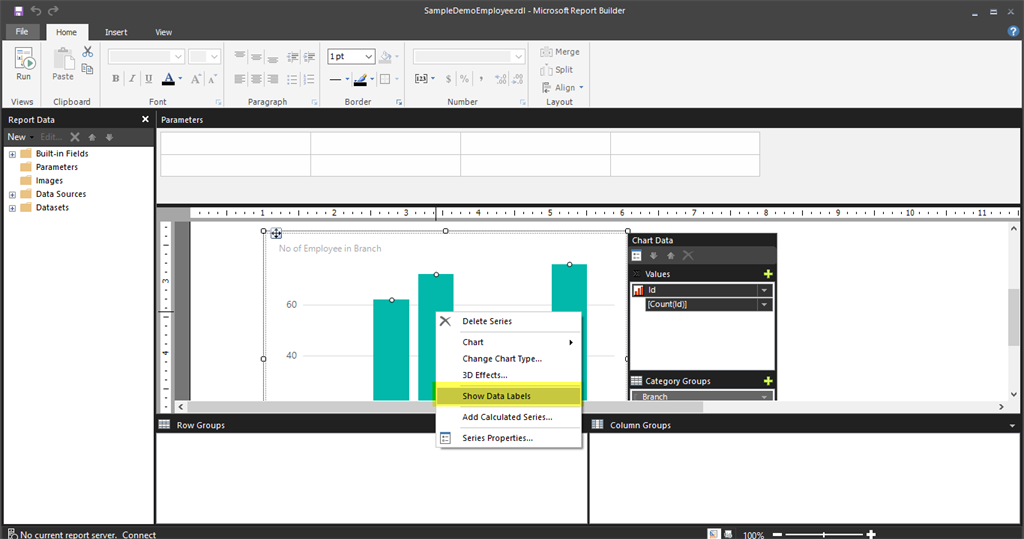Image resolution: width=1024 pixels, height=539 pixels.
Task: Click the fill color paint bucket
Action: tap(385, 57)
